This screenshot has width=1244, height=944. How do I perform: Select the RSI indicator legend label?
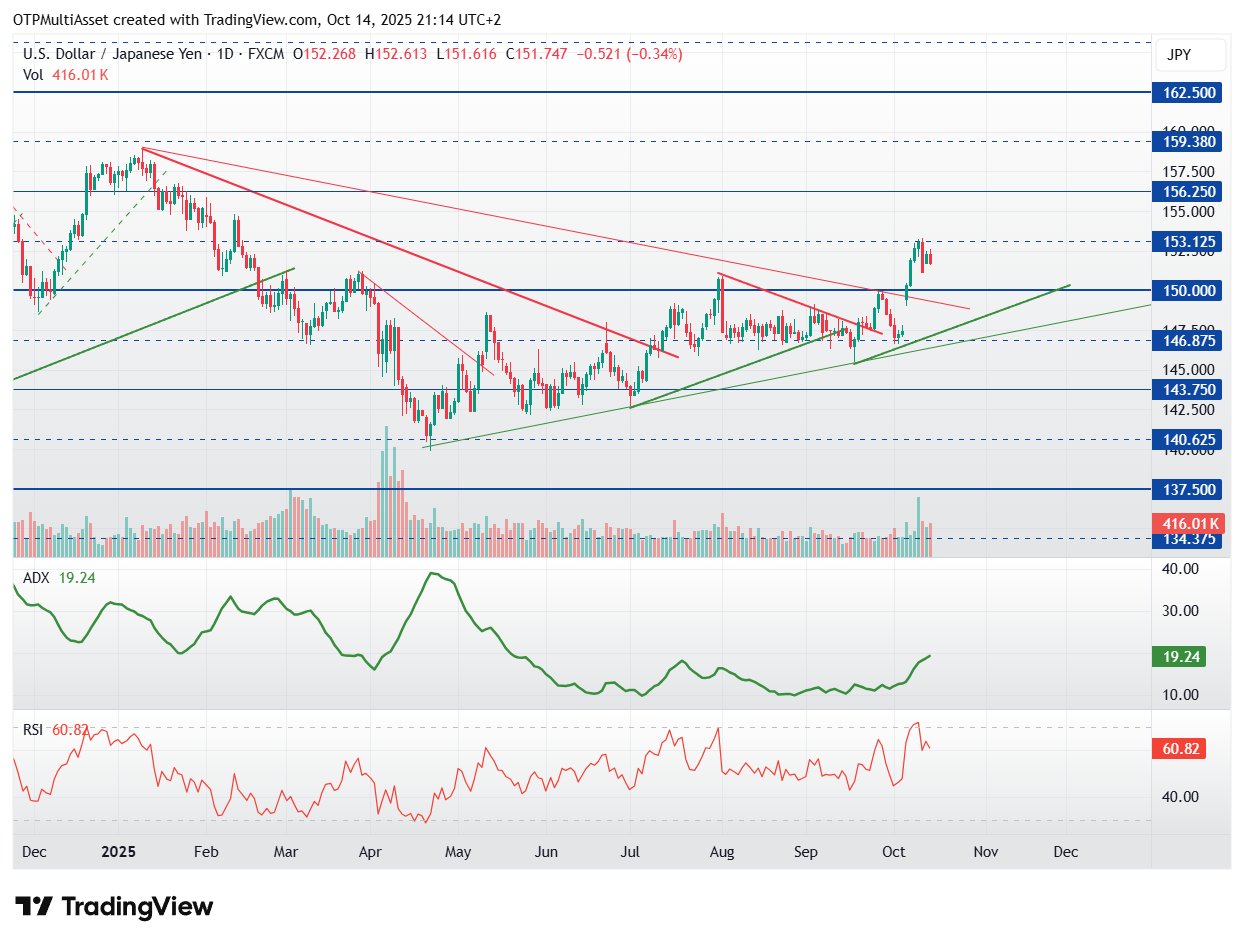33,730
